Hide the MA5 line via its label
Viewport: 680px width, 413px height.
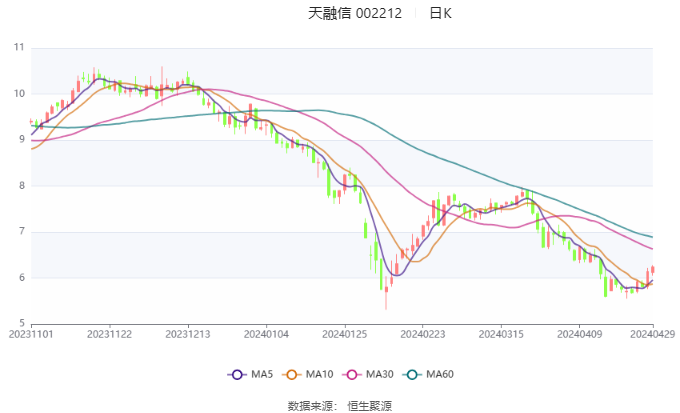(x=262, y=374)
